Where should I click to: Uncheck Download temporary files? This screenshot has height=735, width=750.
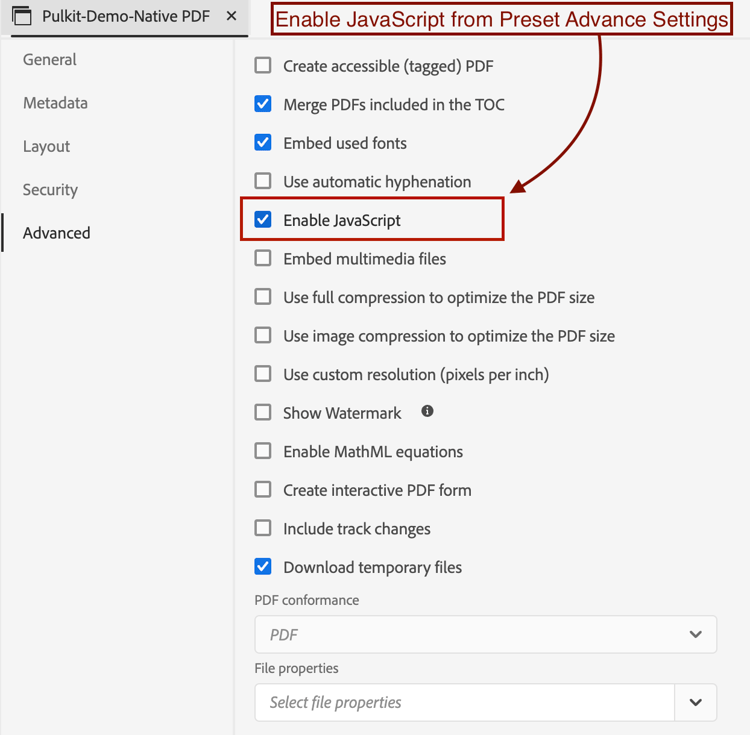click(263, 567)
